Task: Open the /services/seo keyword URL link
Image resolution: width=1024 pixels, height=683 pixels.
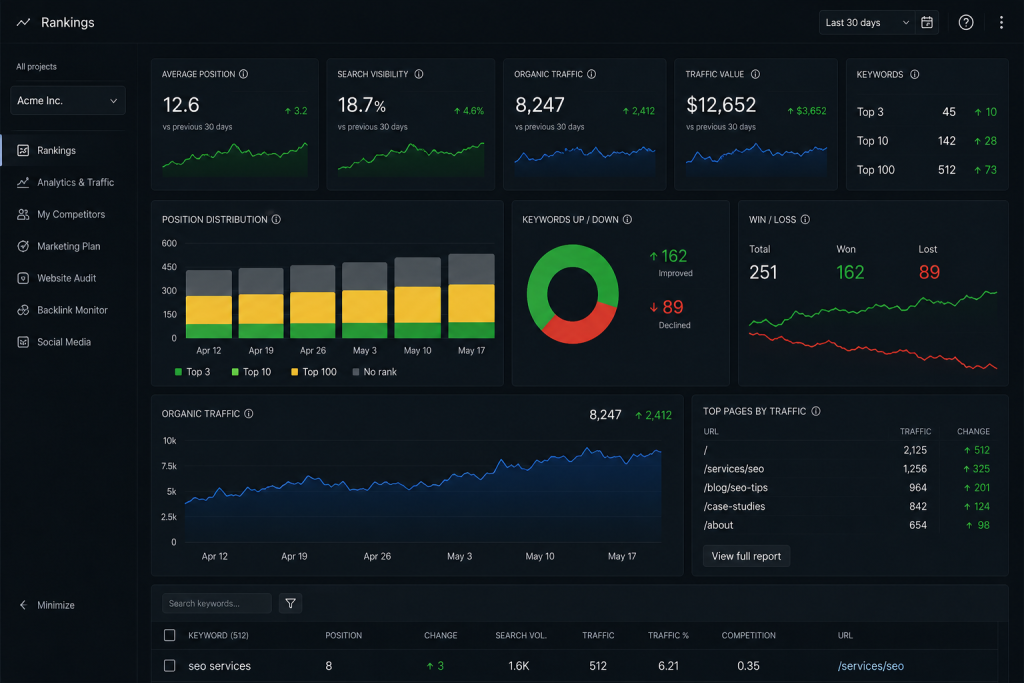Action: pos(871,666)
